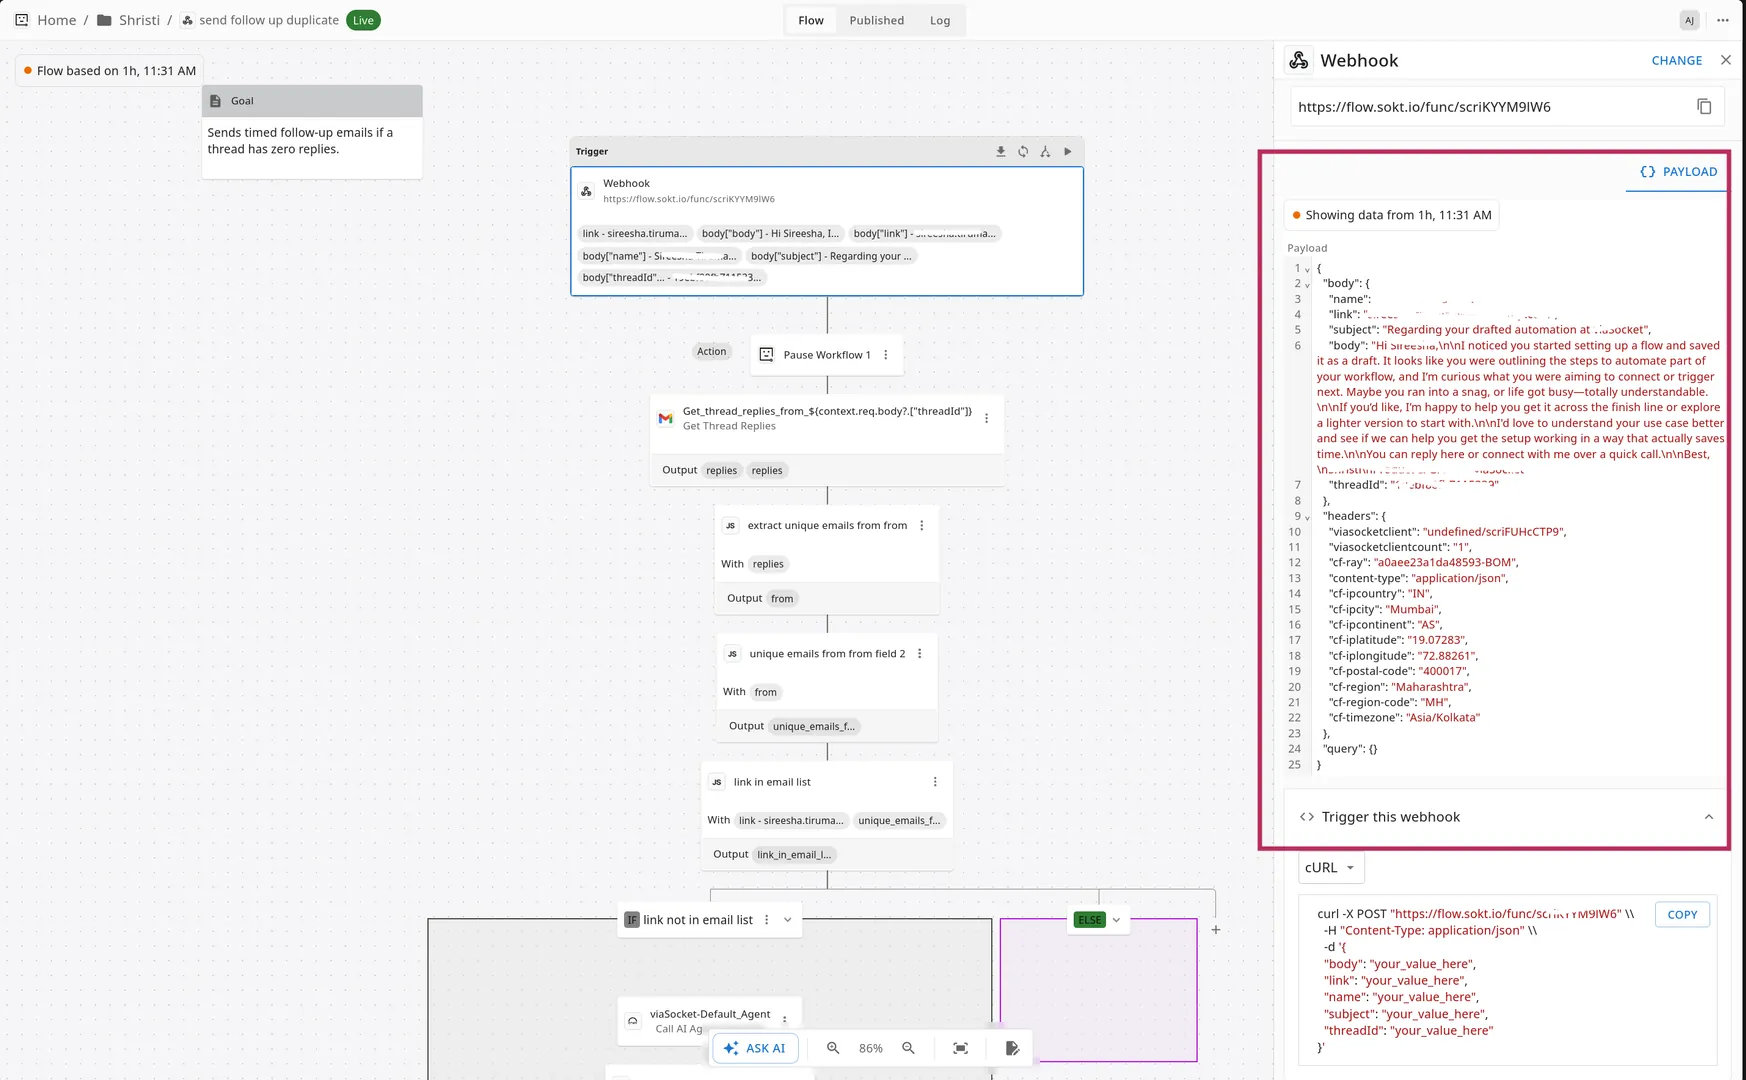Collapse the body object at payload line 2
The height and width of the screenshot is (1080, 1746).
1307,285
